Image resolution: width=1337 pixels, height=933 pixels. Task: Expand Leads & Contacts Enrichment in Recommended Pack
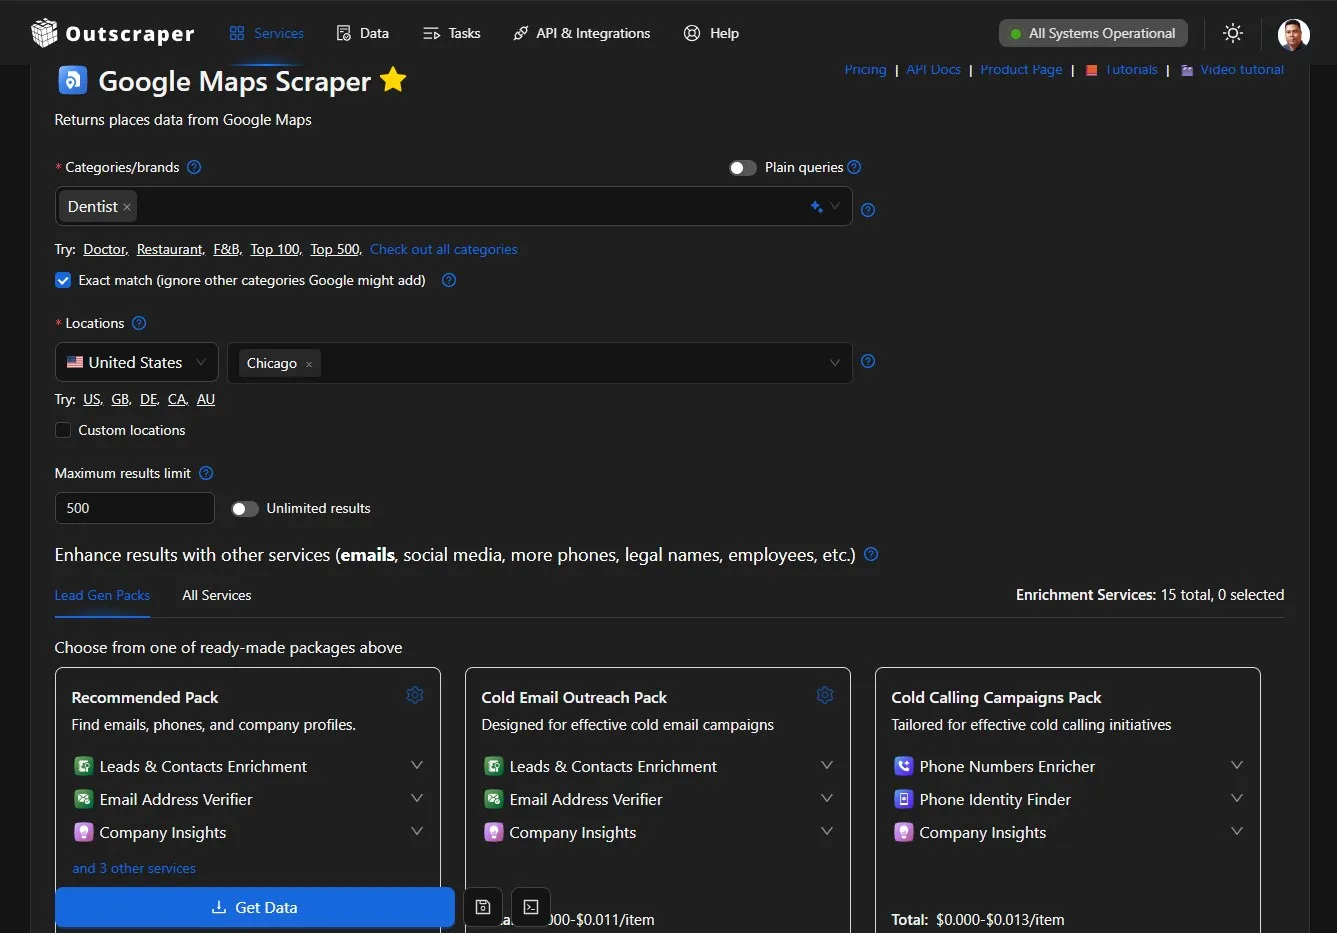click(x=417, y=766)
